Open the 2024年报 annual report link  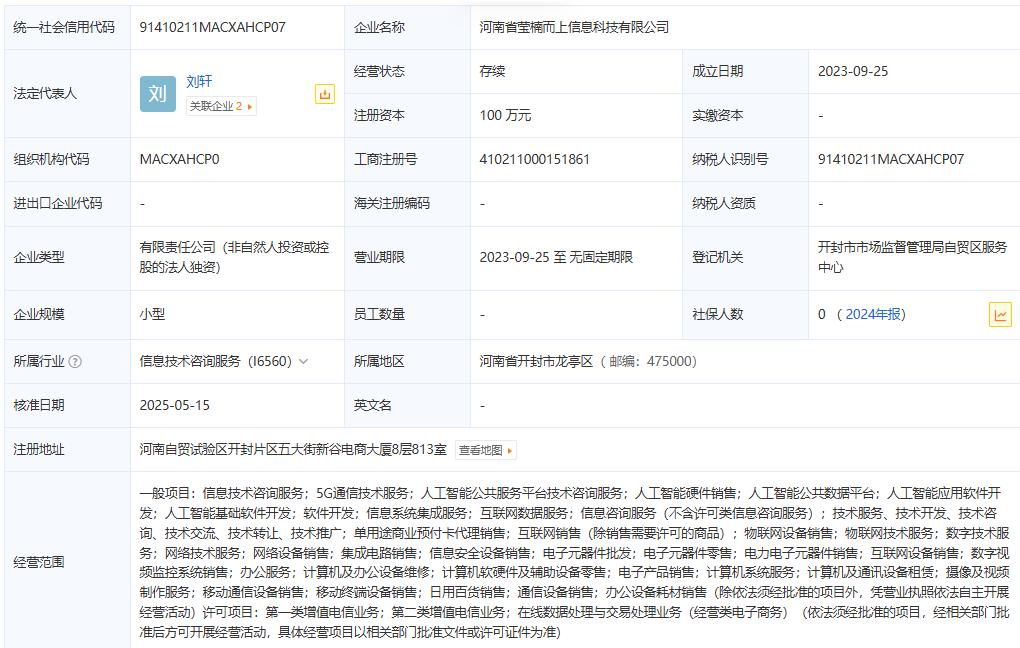(x=875, y=314)
